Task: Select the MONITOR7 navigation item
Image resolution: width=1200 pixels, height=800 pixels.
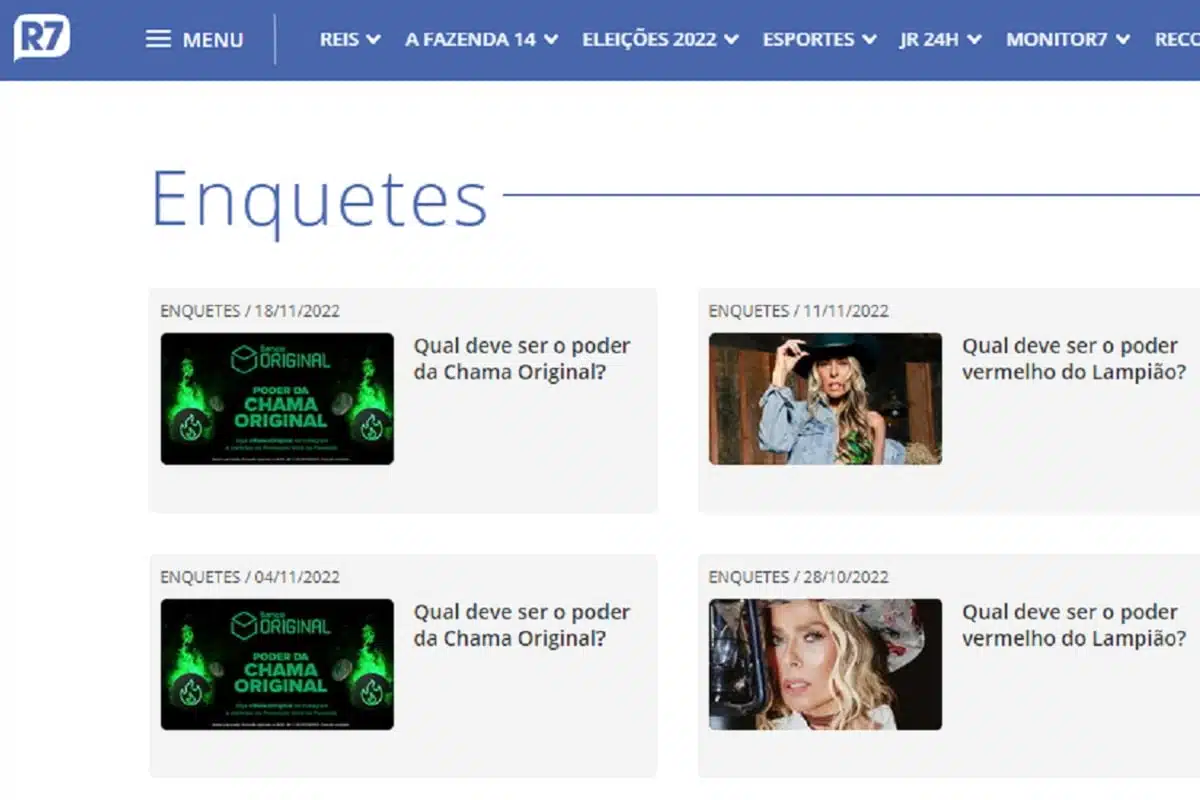Action: click(1067, 40)
